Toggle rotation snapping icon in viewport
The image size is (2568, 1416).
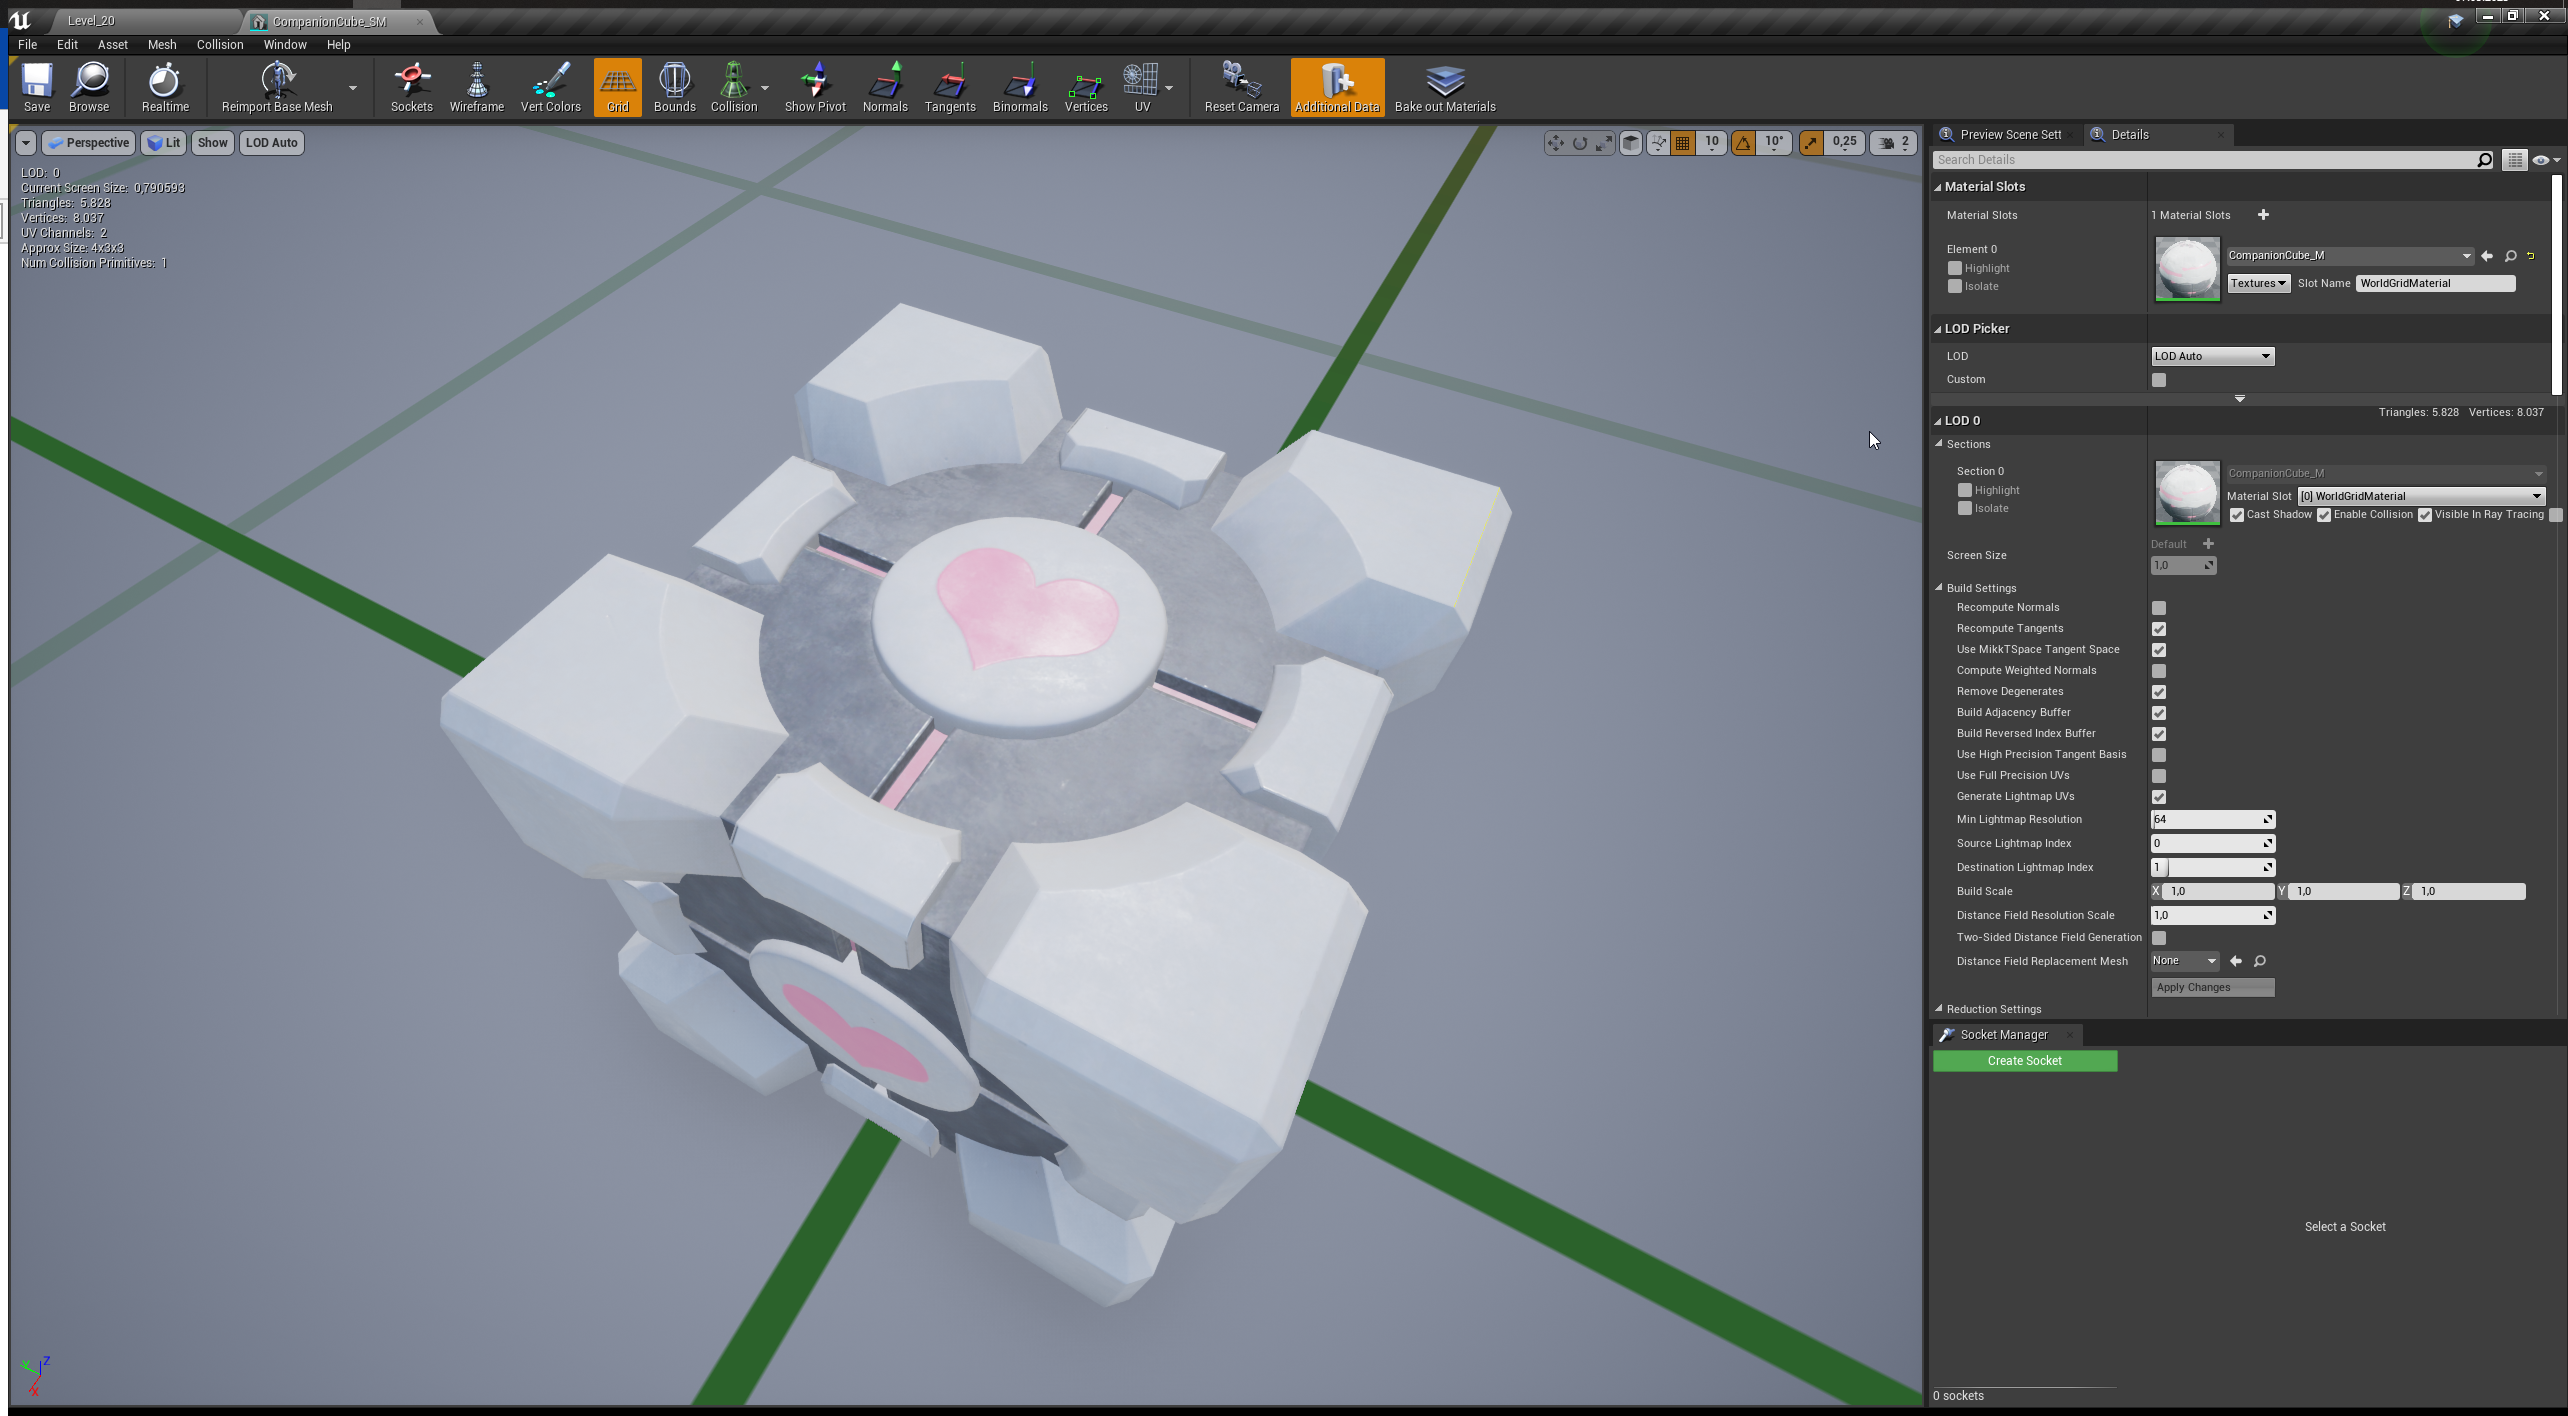[x=1743, y=143]
